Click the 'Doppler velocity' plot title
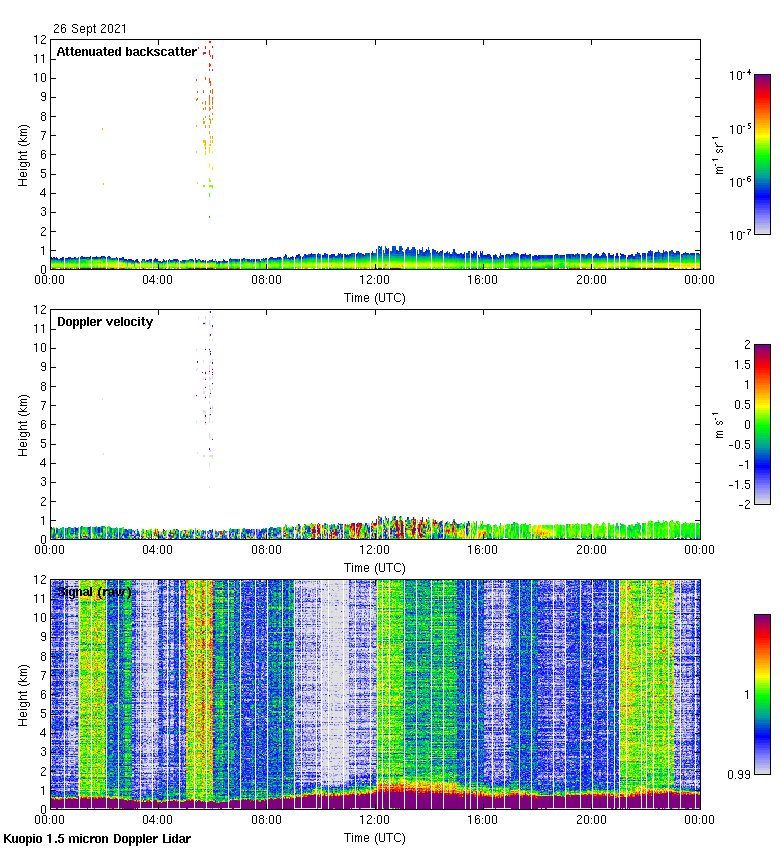The width and height of the screenshot is (780, 850). coord(104,322)
